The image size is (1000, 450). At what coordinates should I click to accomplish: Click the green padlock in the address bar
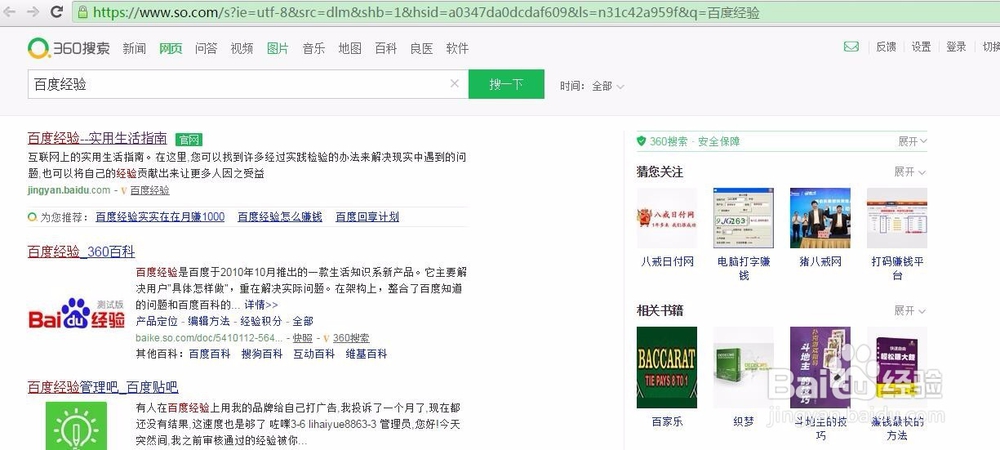click(82, 11)
